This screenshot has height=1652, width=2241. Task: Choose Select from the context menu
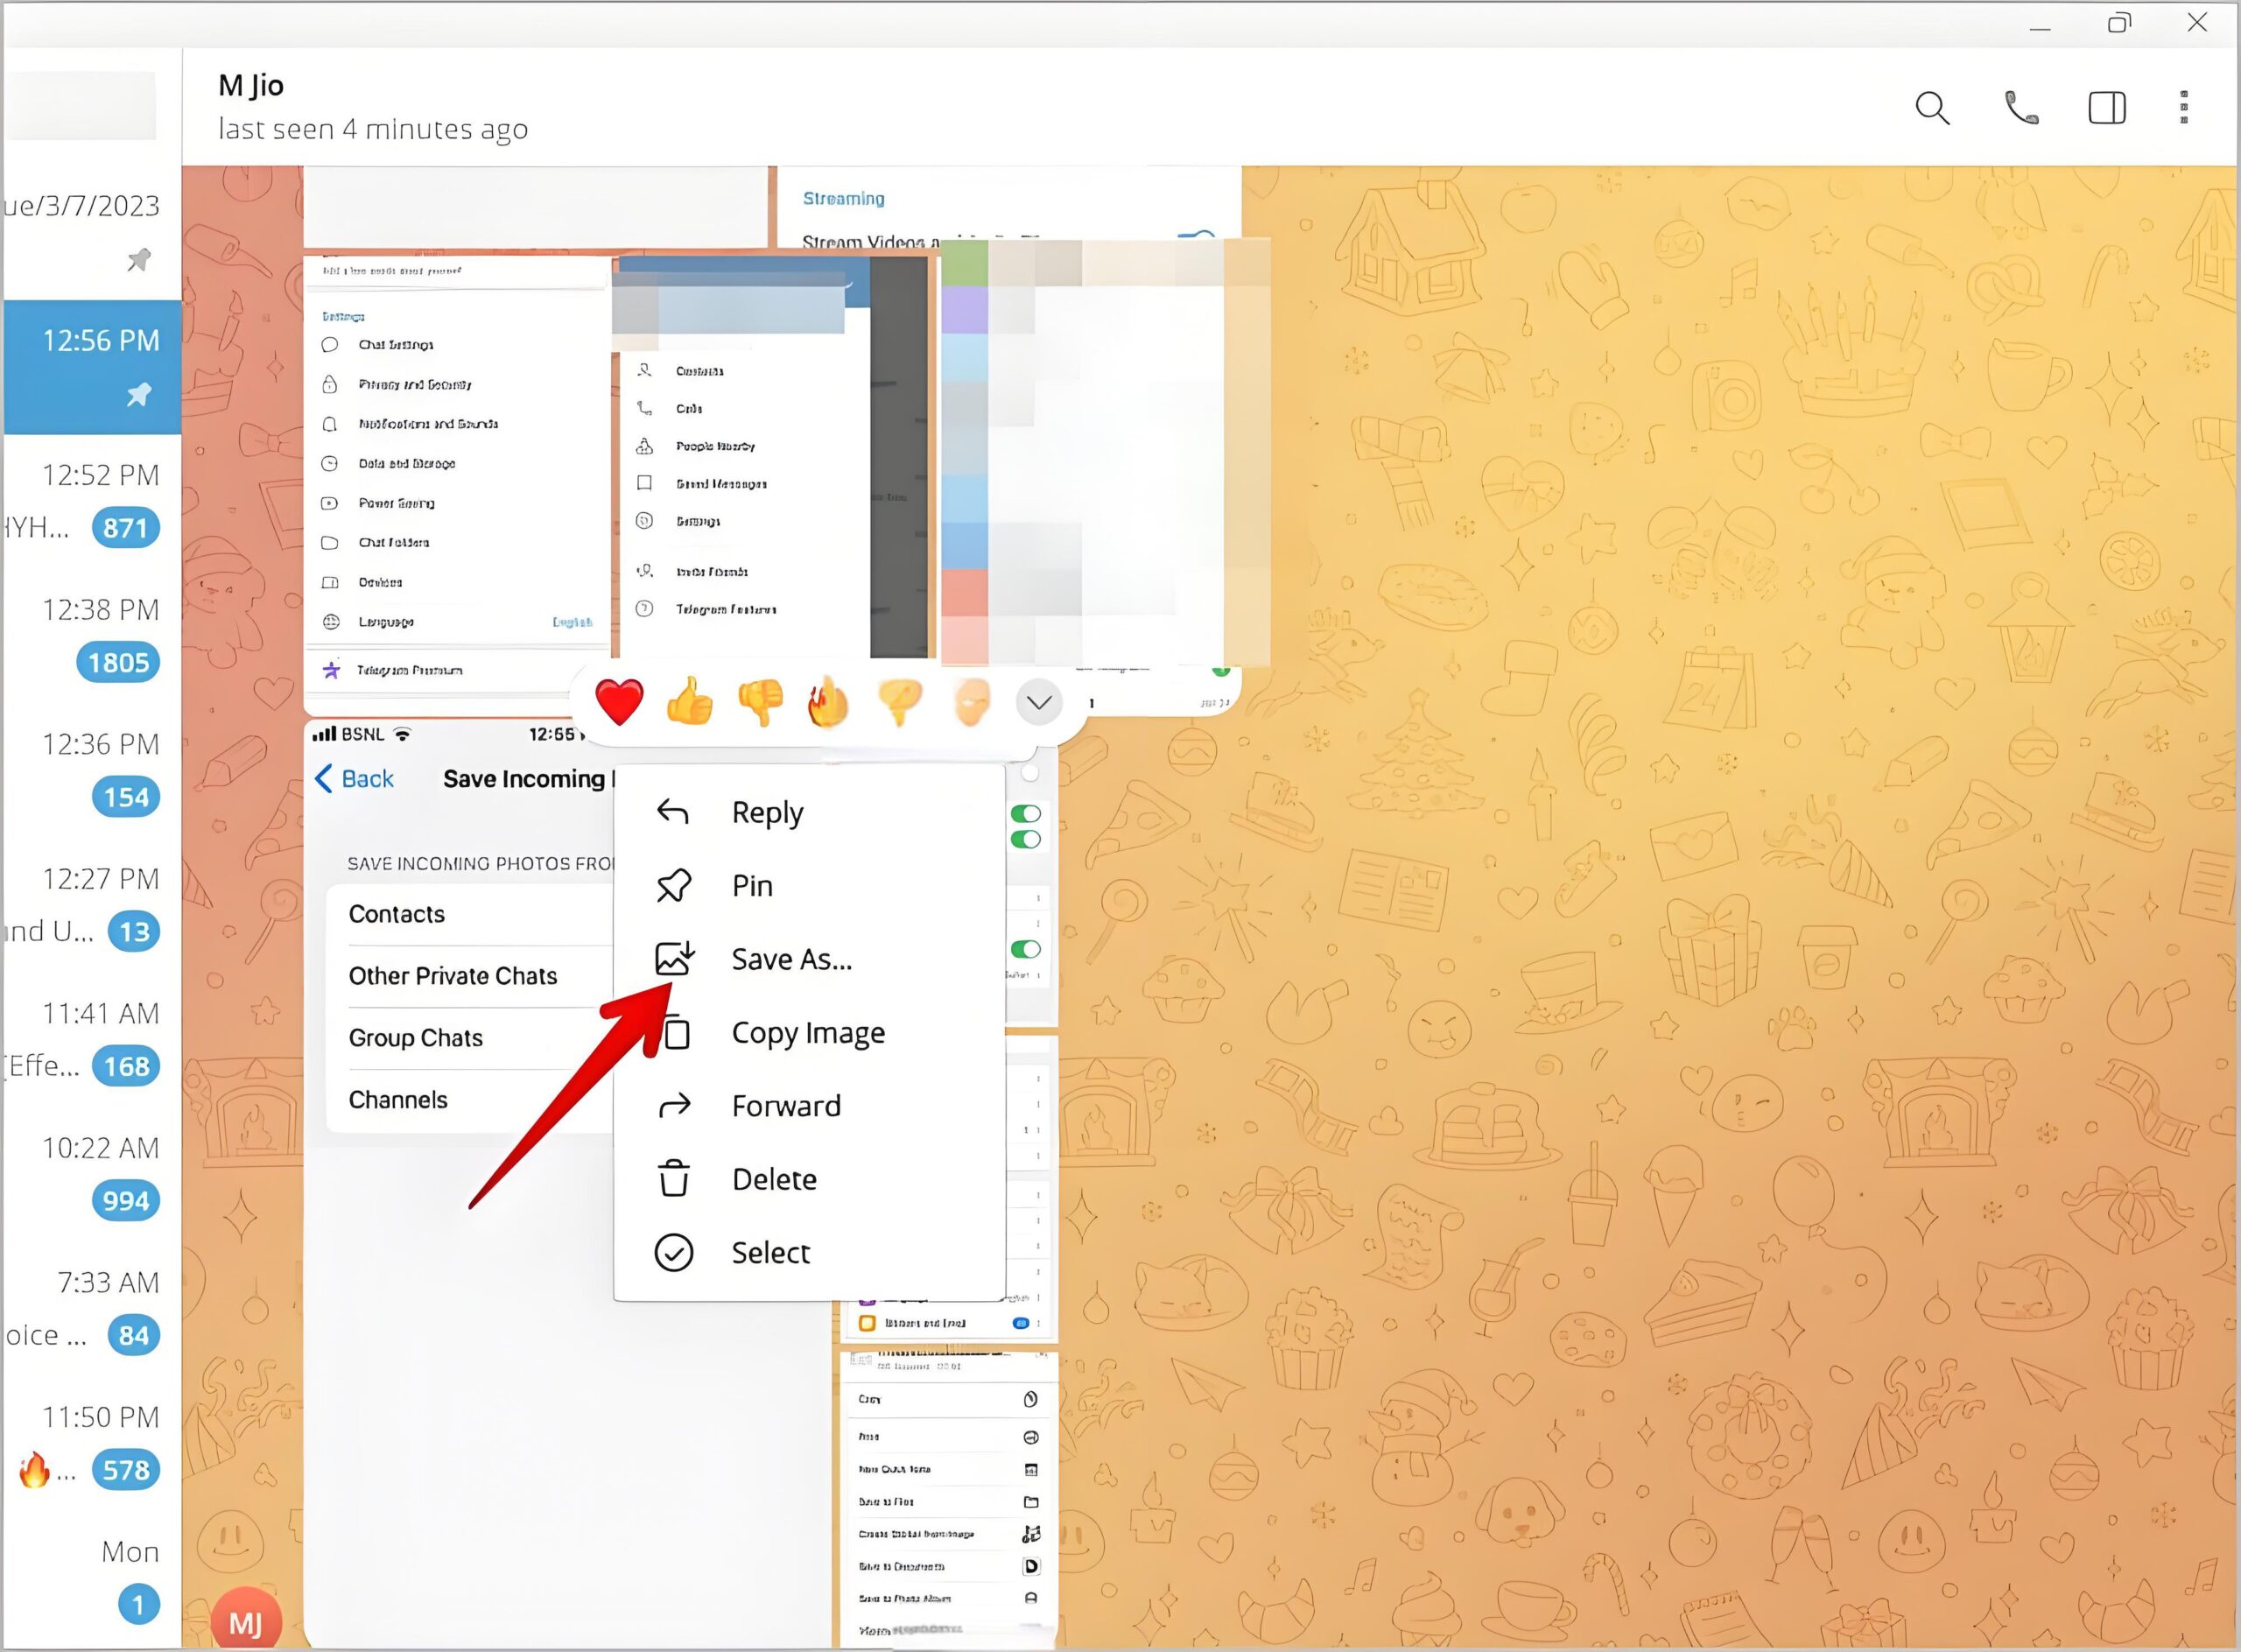coord(770,1253)
